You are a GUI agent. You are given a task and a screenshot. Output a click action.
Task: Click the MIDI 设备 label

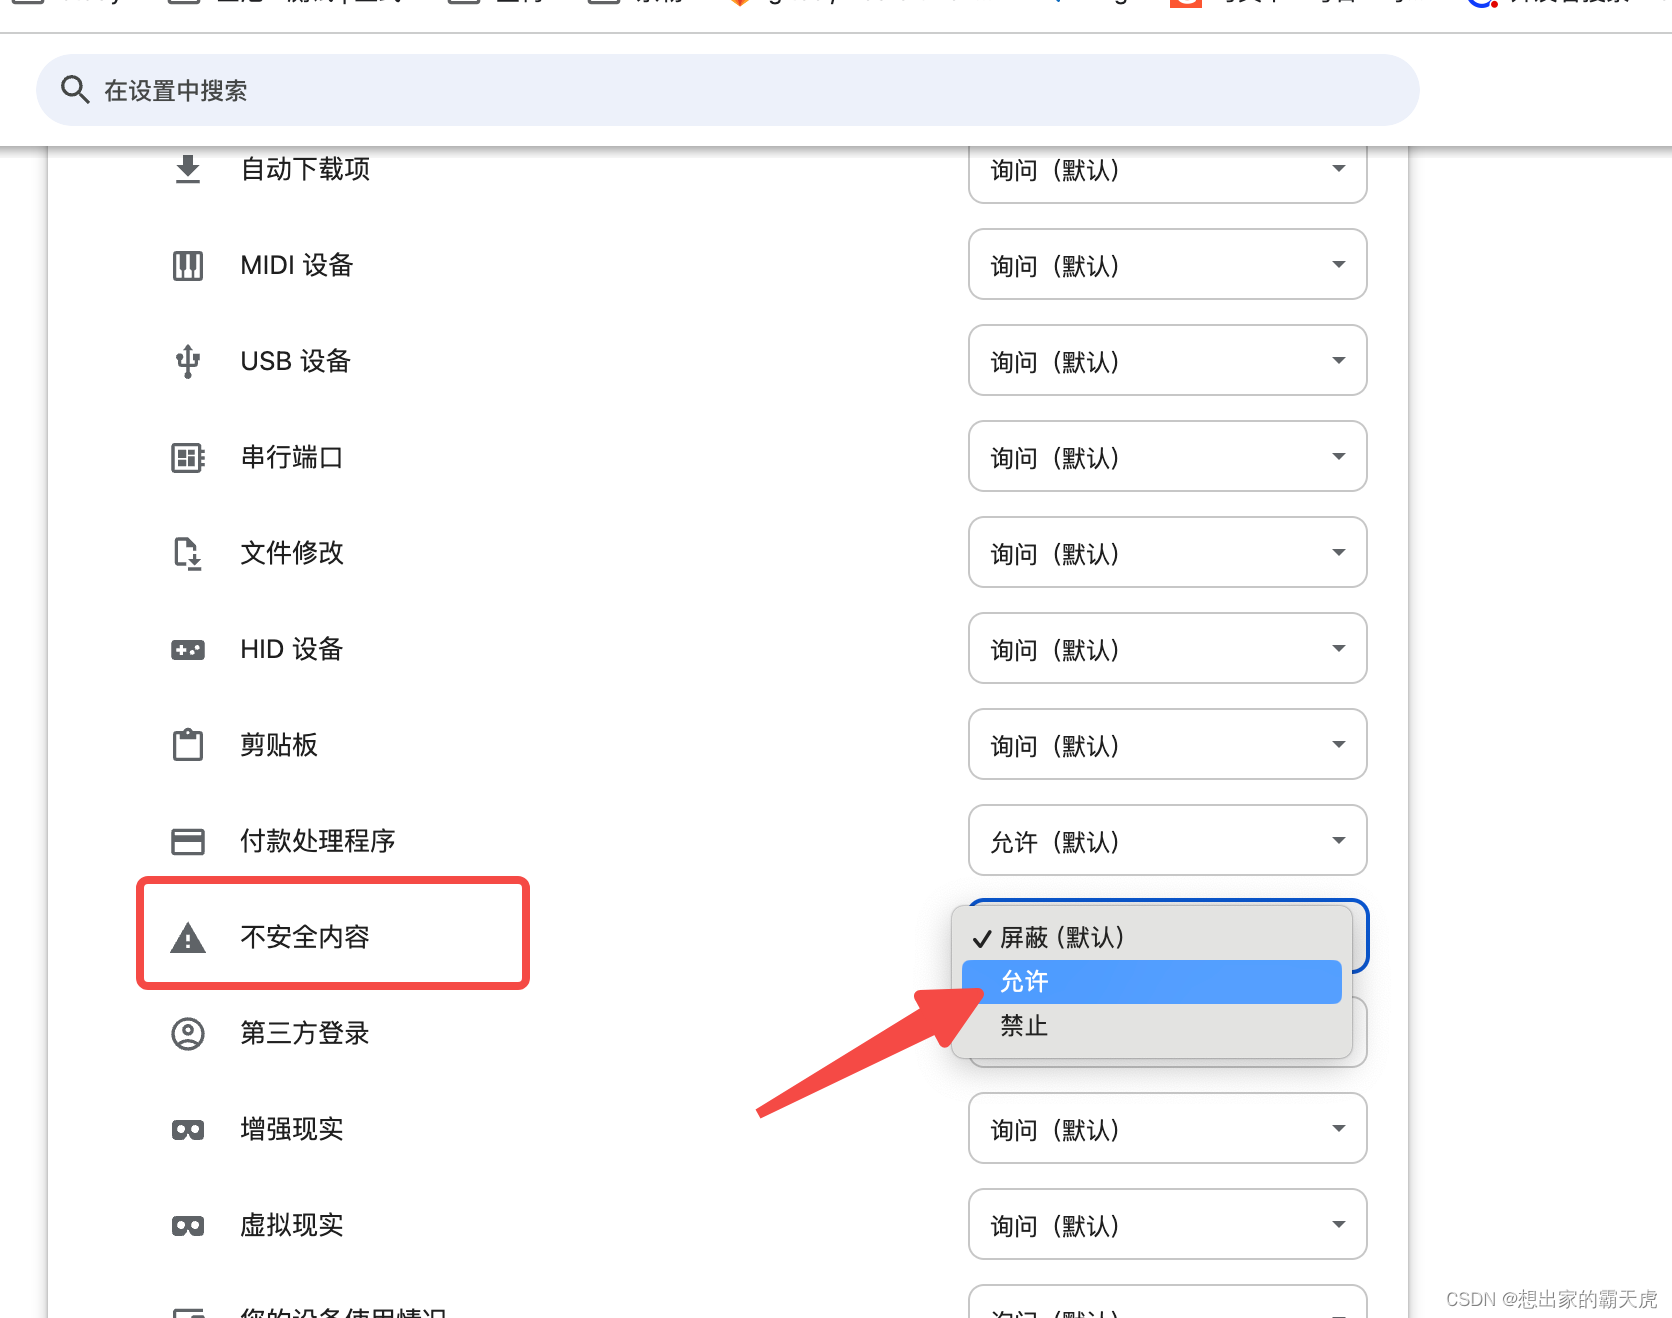[x=297, y=265]
